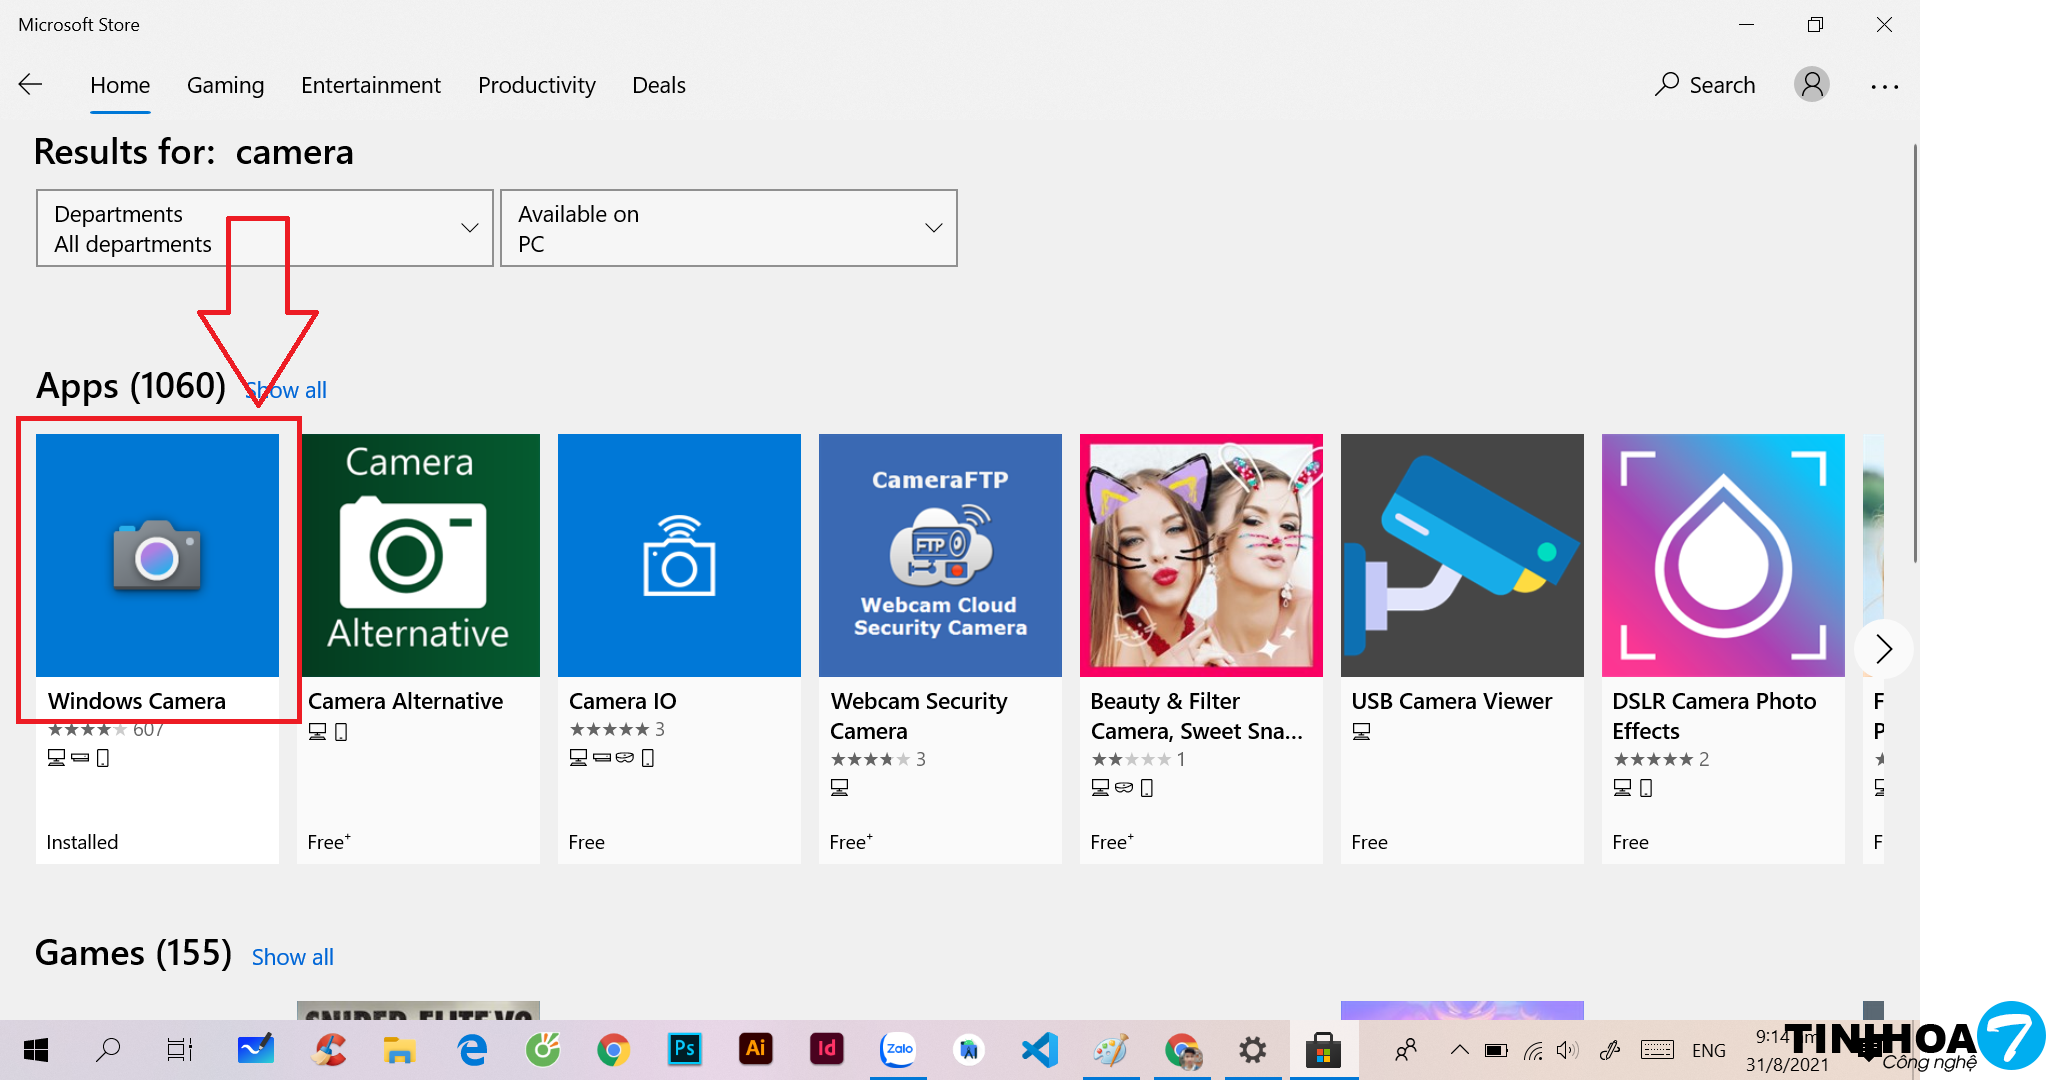Expand the Available on PC dropdown
The image size is (2048, 1080).
point(728,228)
